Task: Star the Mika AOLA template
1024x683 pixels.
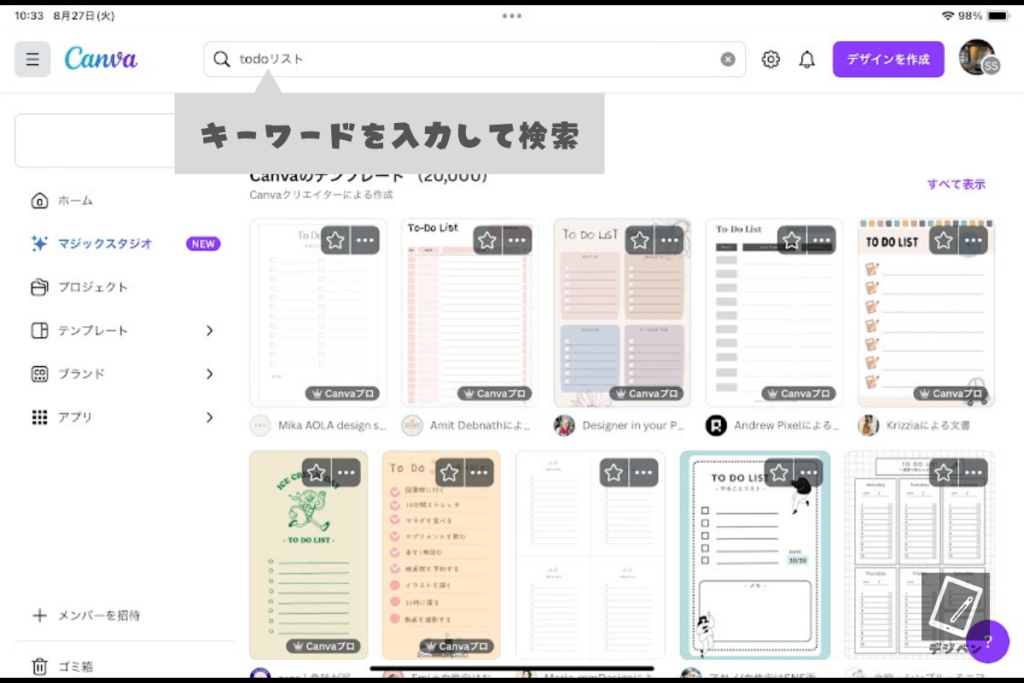Action: point(336,240)
